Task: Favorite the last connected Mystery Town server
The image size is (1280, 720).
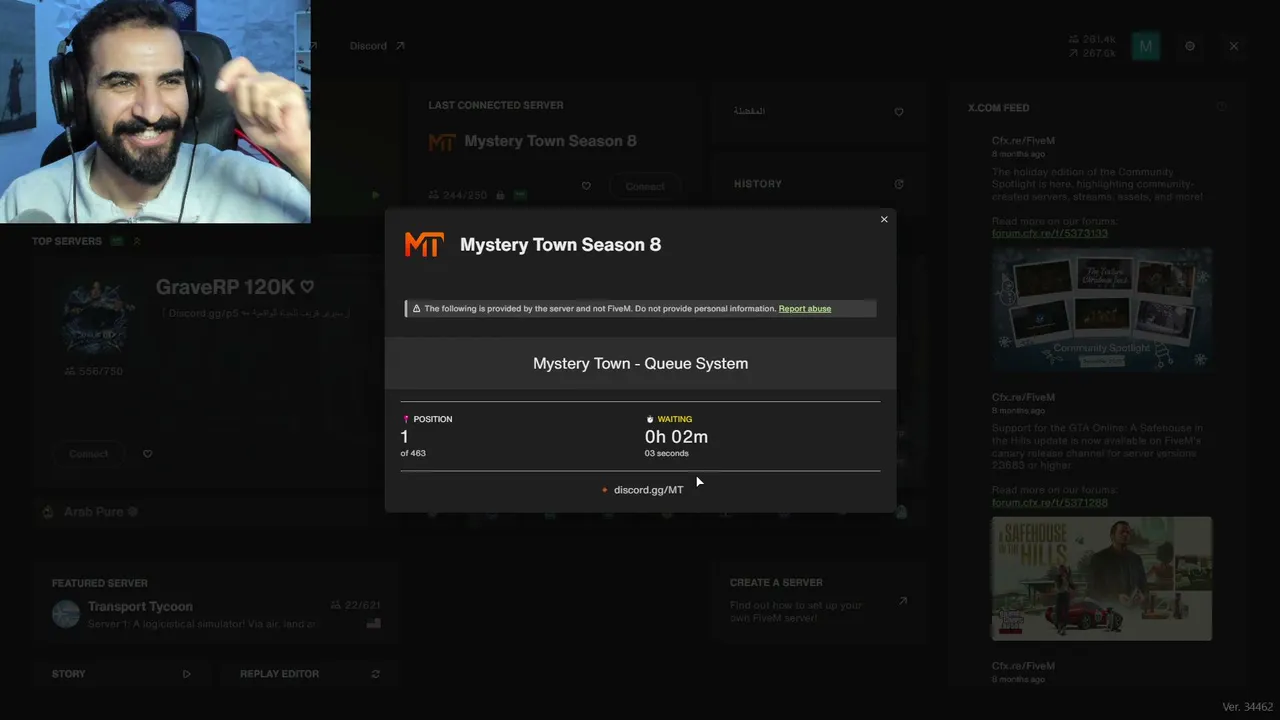Action: click(x=586, y=186)
